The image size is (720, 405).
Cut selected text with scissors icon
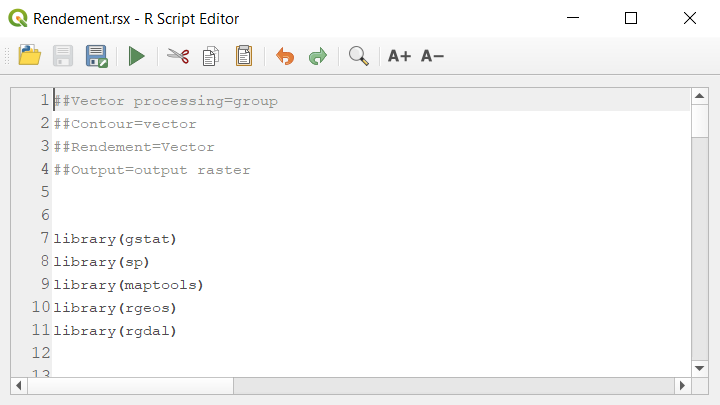pos(178,56)
